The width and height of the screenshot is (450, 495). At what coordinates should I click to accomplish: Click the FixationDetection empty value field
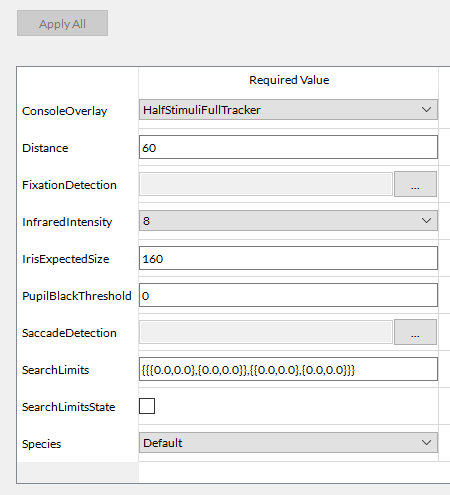point(266,184)
